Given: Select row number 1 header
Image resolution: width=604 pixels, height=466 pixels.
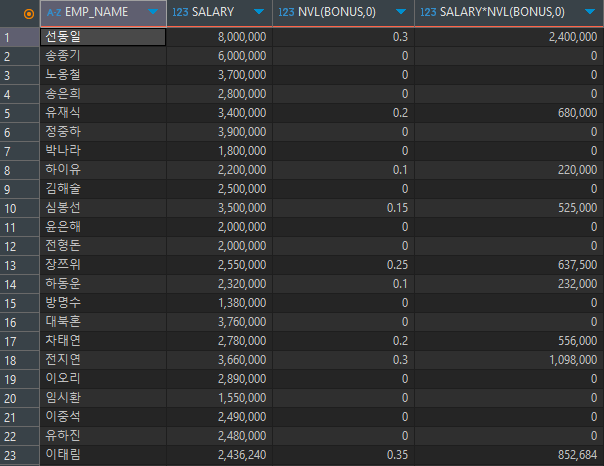Looking at the screenshot, I should (x=20, y=37).
